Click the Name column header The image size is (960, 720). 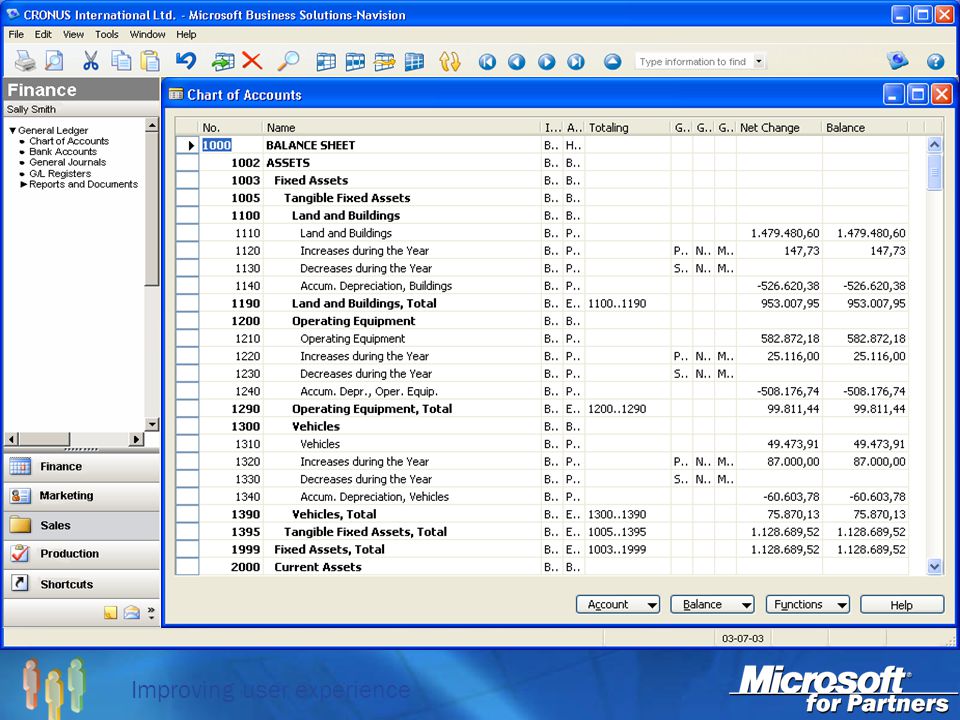402,127
